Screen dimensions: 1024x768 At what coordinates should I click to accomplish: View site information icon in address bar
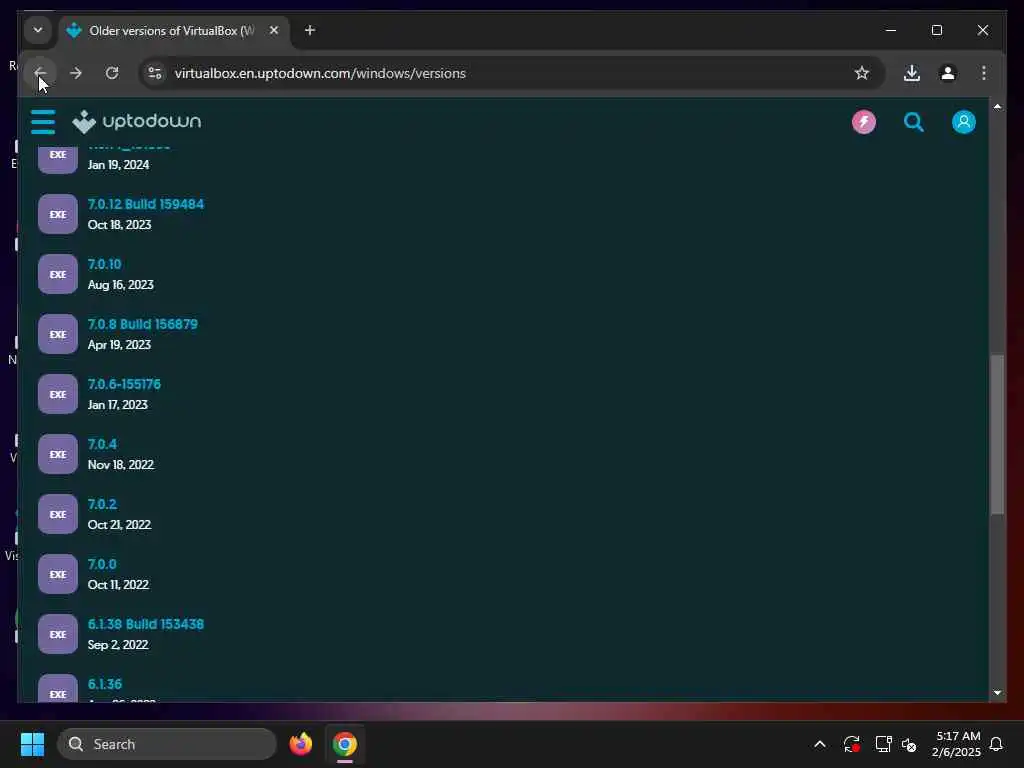155,73
